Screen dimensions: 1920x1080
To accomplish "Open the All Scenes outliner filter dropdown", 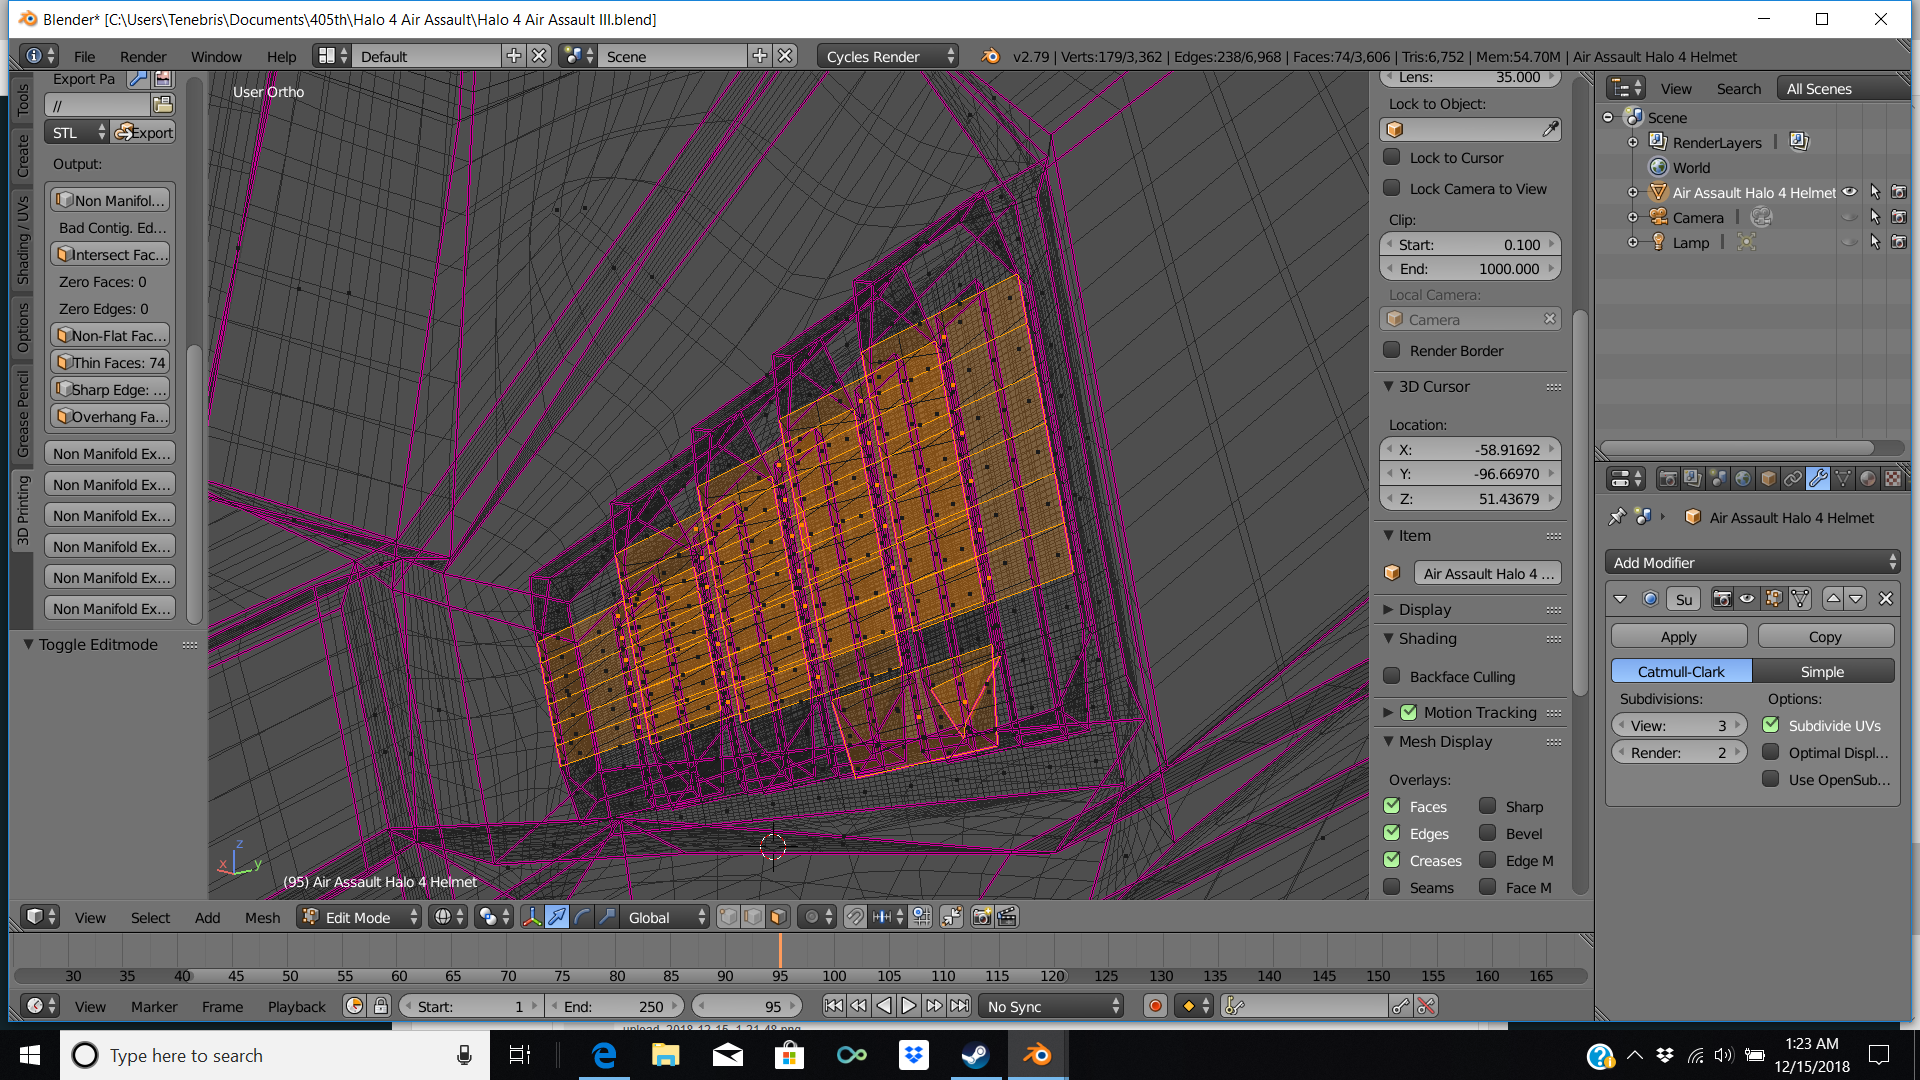I will (1844, 88).
